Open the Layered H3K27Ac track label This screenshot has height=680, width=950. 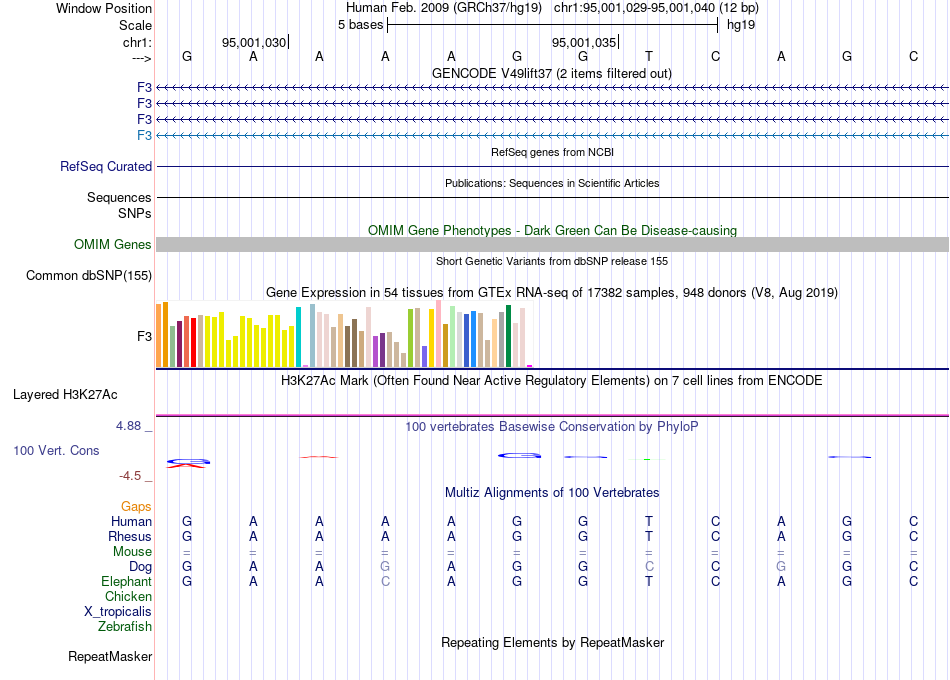(65, 395)
